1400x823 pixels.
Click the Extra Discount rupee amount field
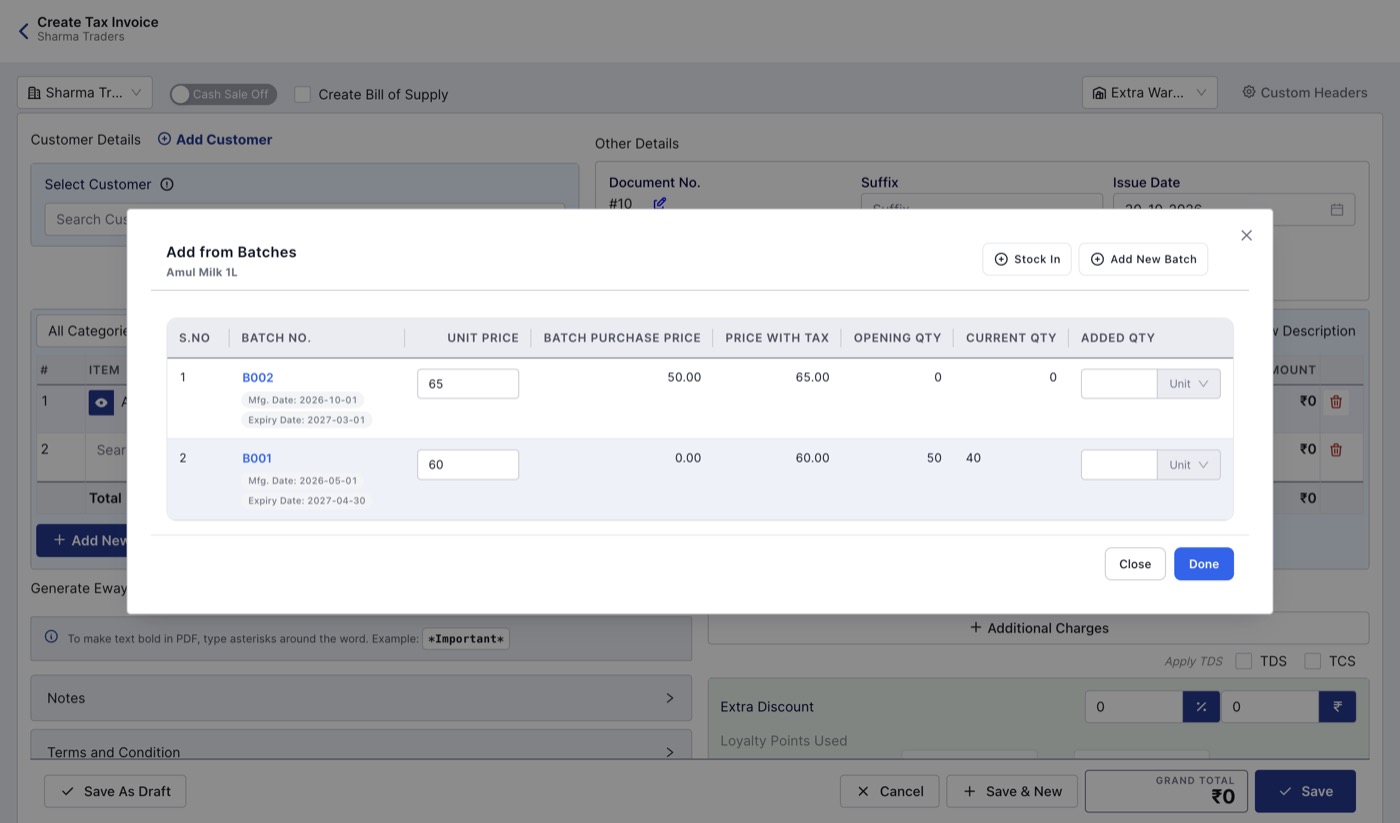coord(1270,707)
